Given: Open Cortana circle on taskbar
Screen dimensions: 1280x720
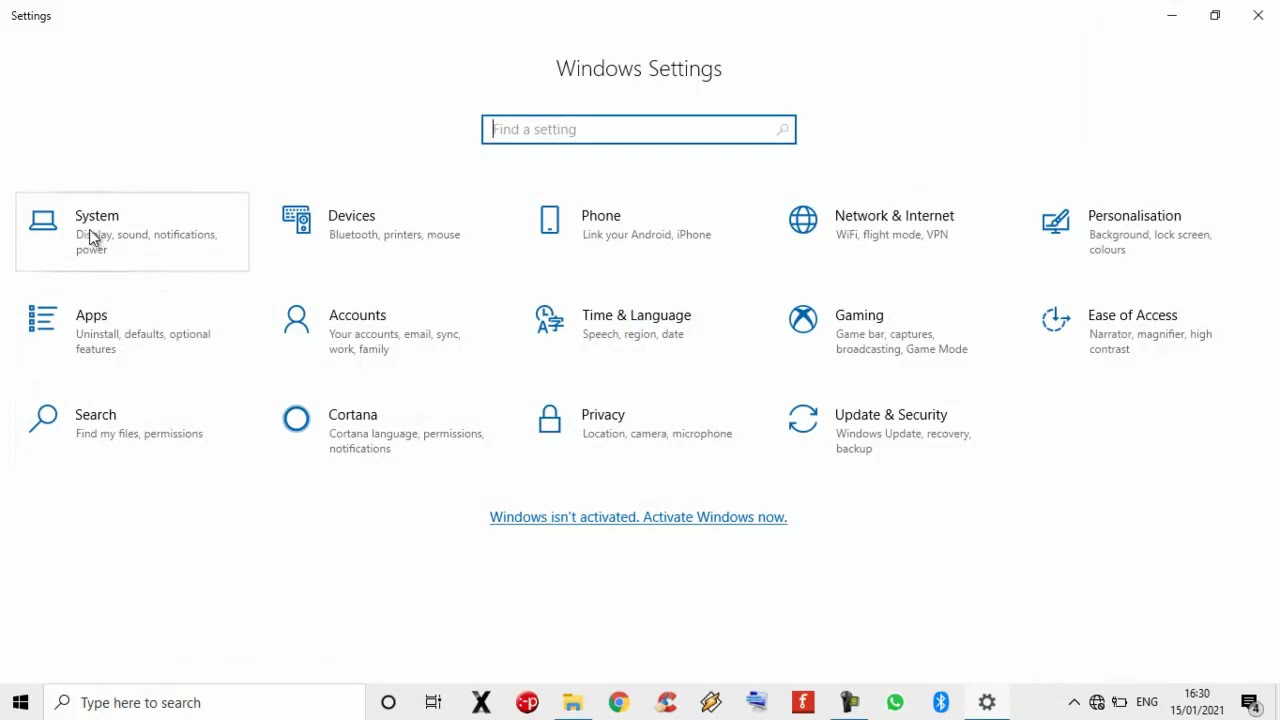Looking at the screenshot, I should click(388, 702).
